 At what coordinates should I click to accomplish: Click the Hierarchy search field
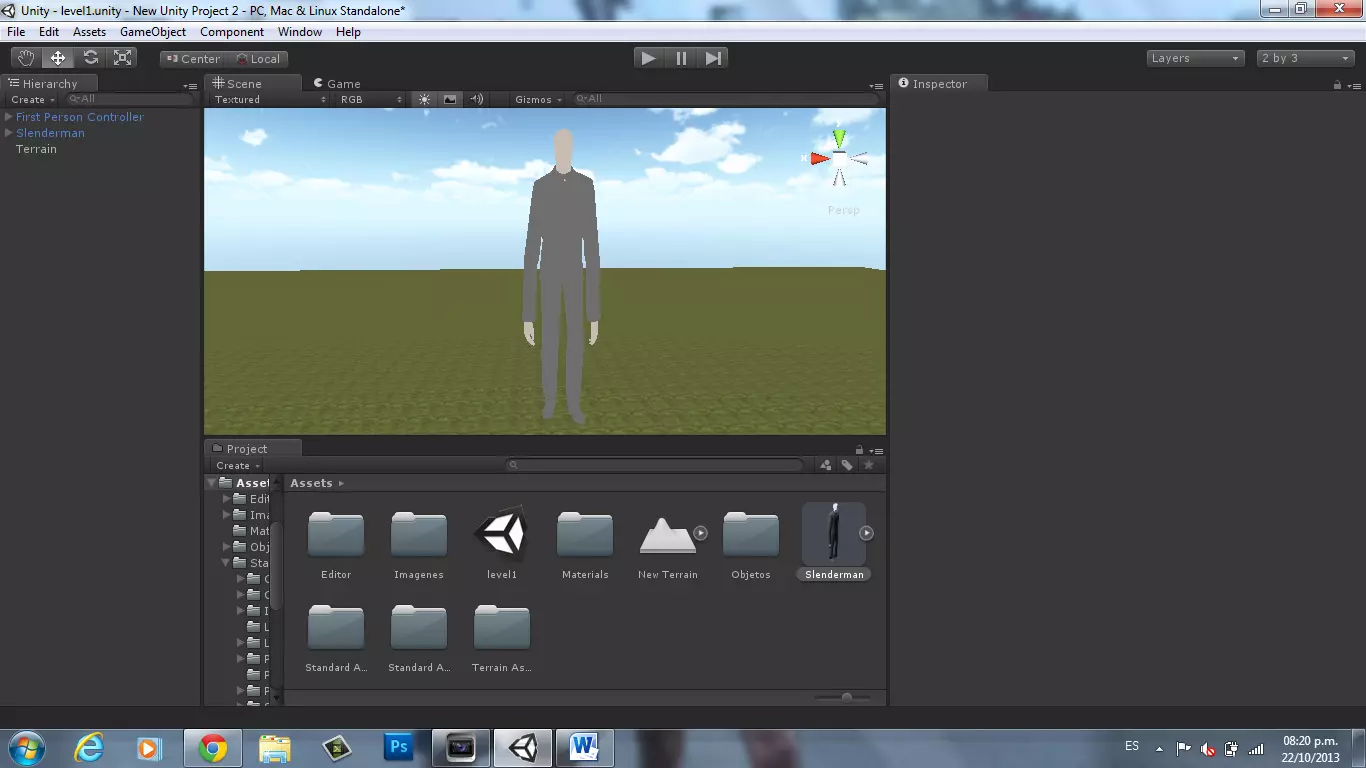click(x=130, y=99)
